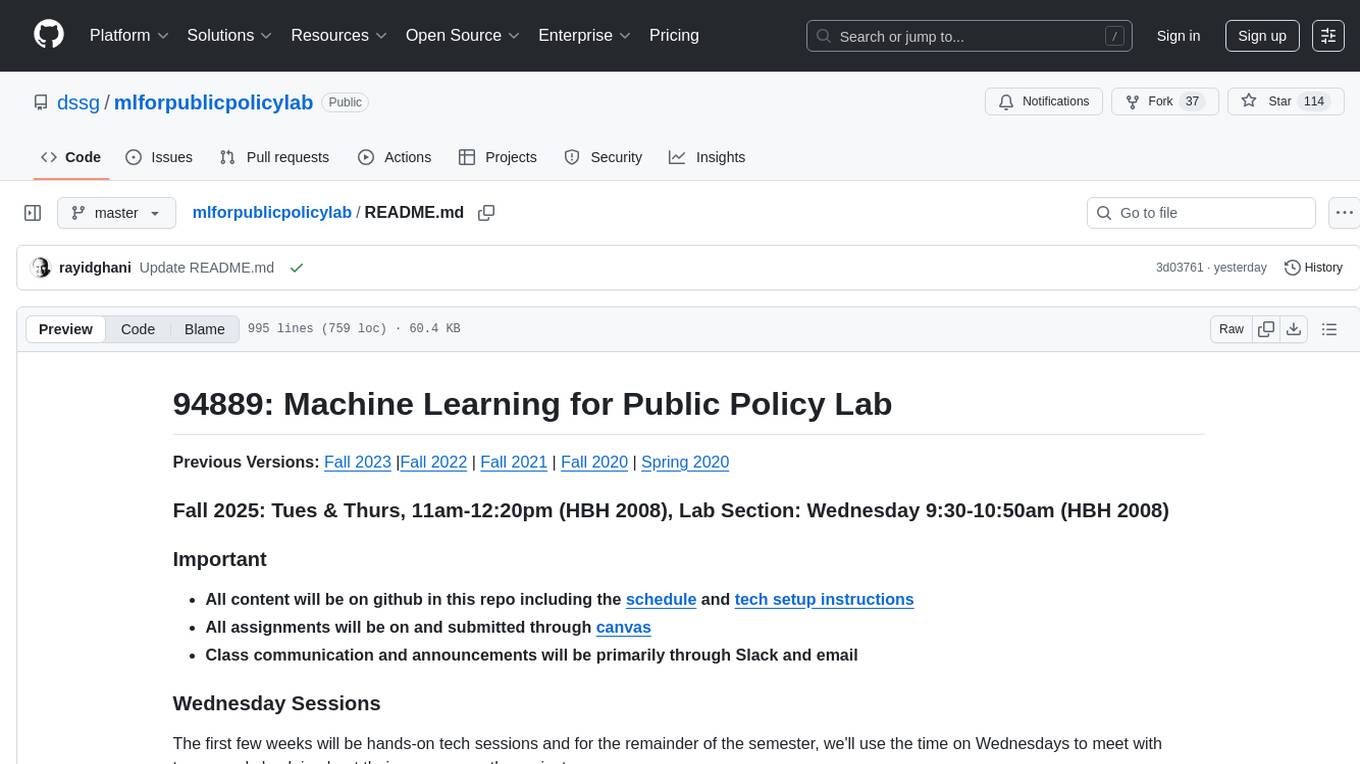Click rayidghani's avatar image
1360x764 pixels.
41,268
